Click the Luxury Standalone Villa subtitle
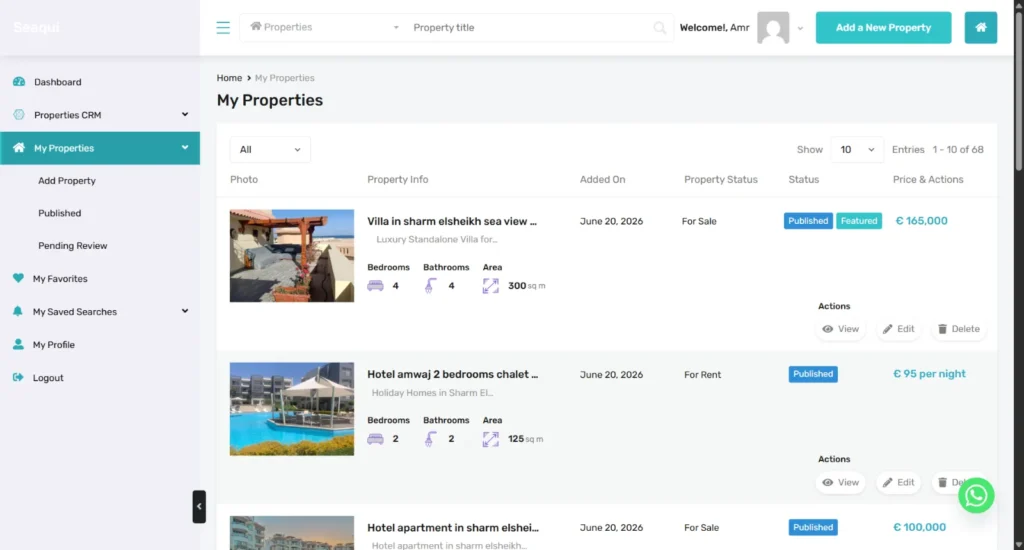Viewport: 1024px width, 550px height. [x=437, y=240]
